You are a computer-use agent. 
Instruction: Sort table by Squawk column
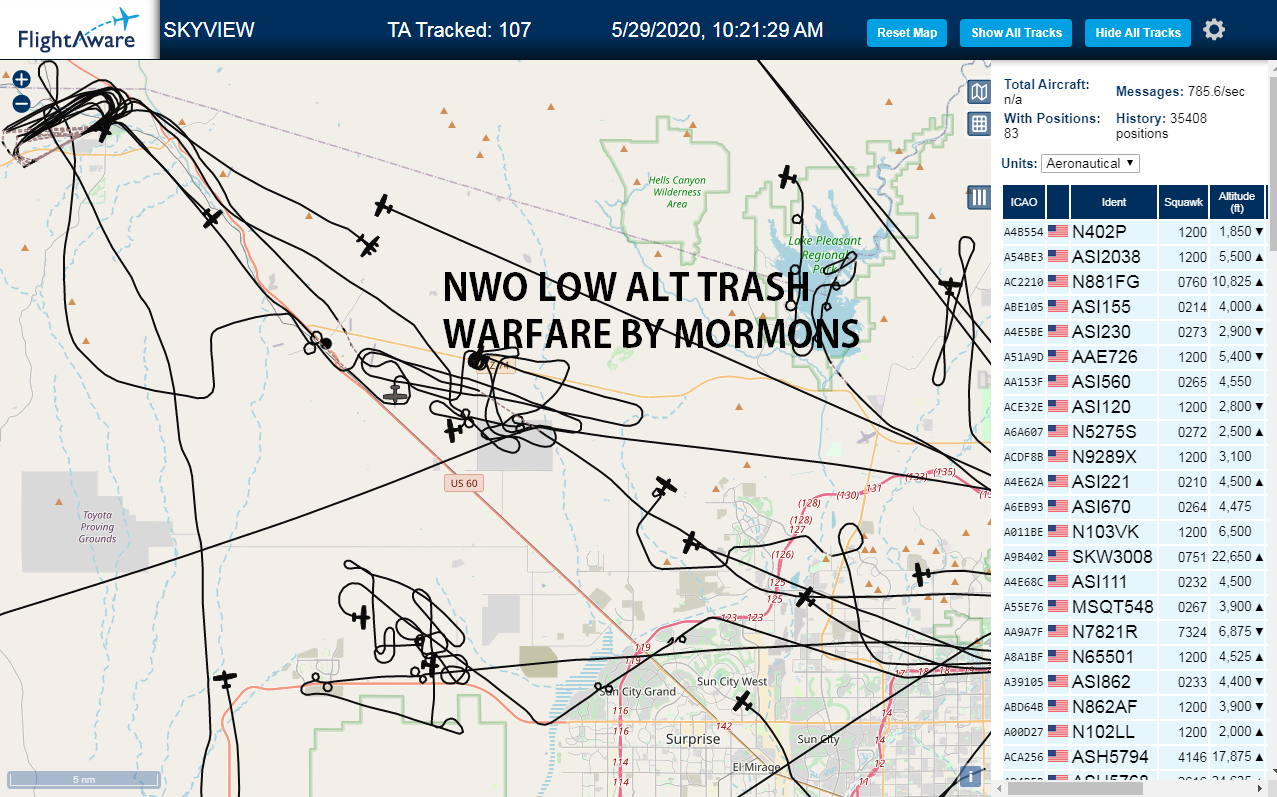coord(1183,202)
